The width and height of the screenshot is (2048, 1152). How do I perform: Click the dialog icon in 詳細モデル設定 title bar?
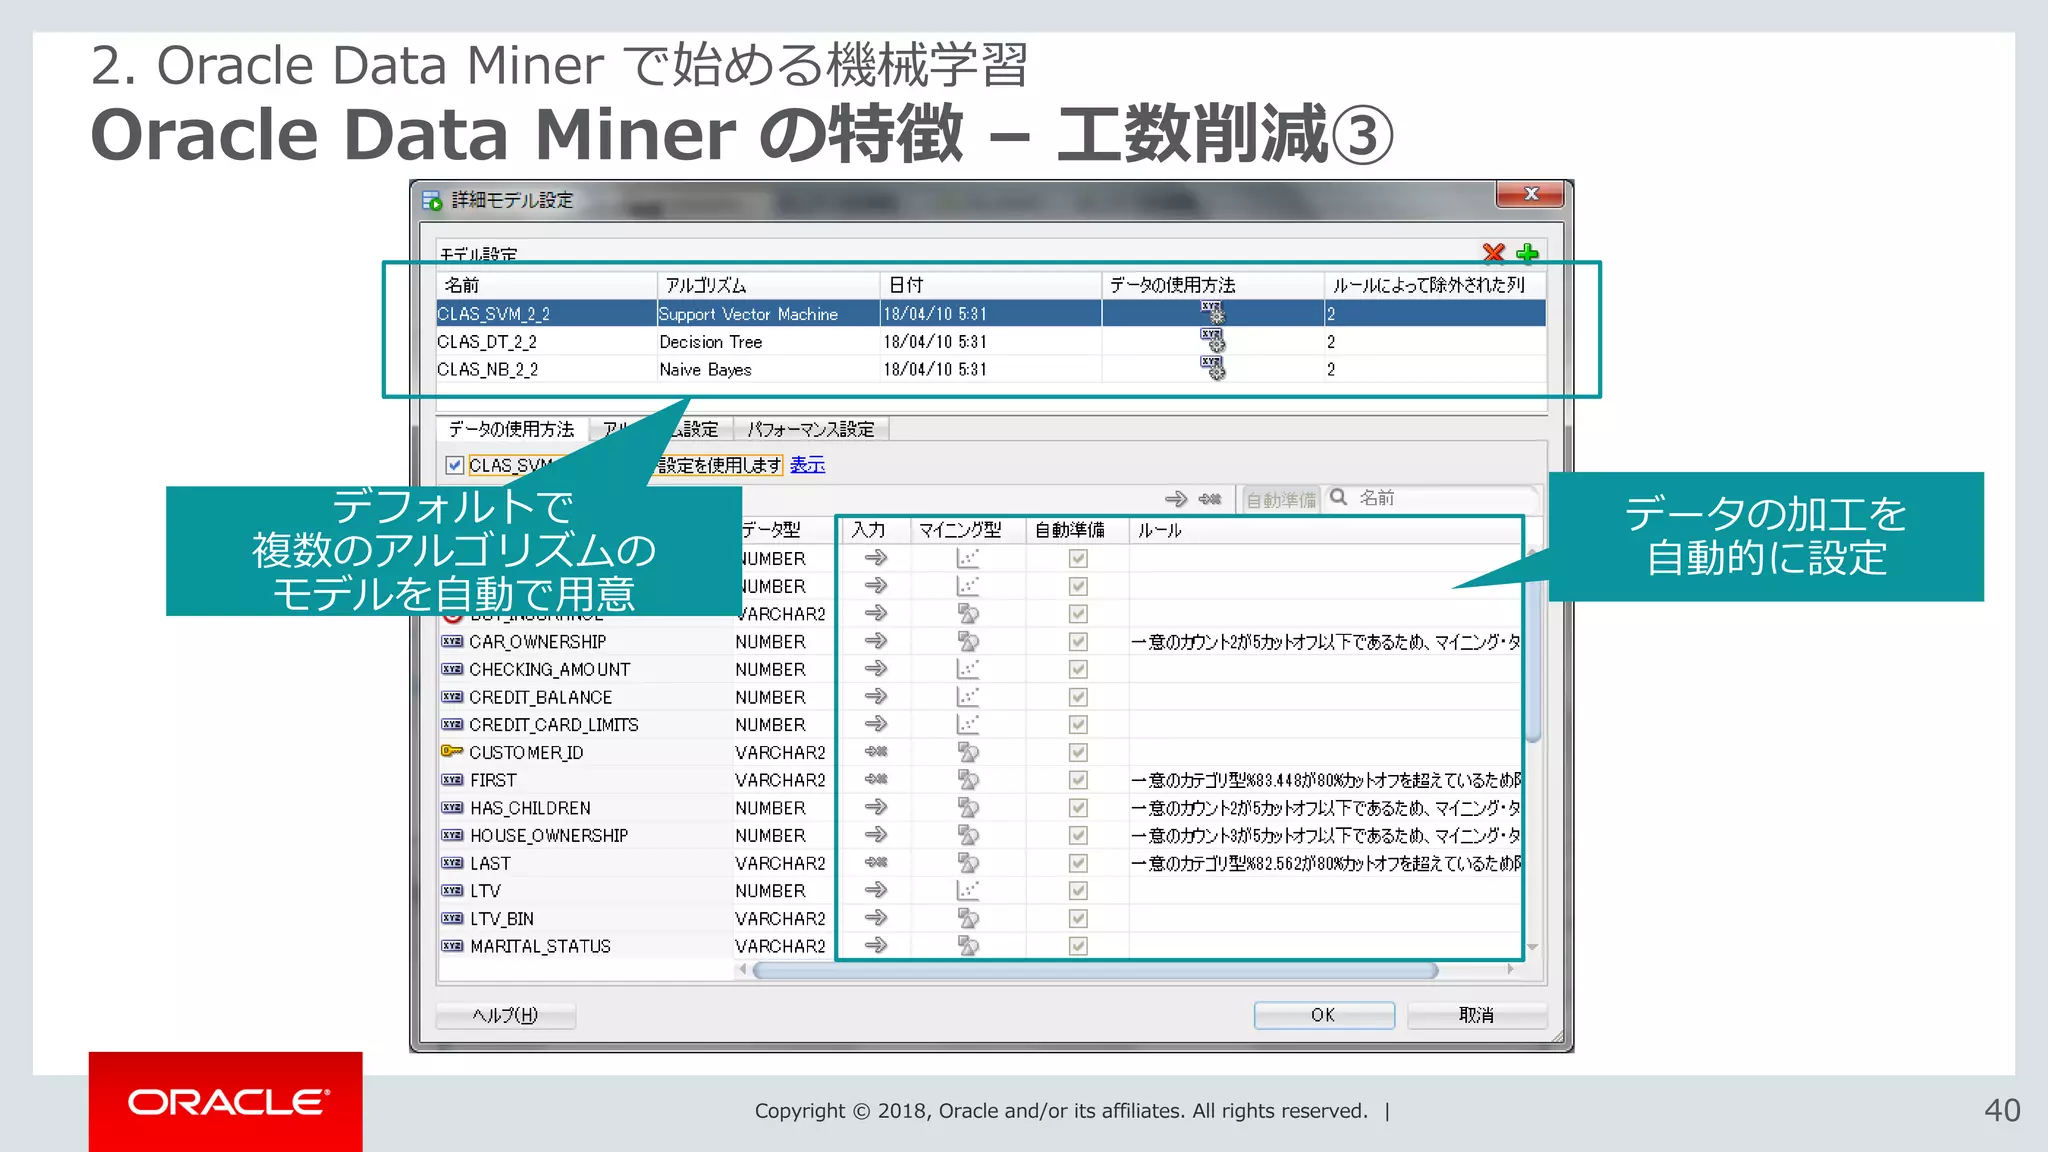(432, 200)
